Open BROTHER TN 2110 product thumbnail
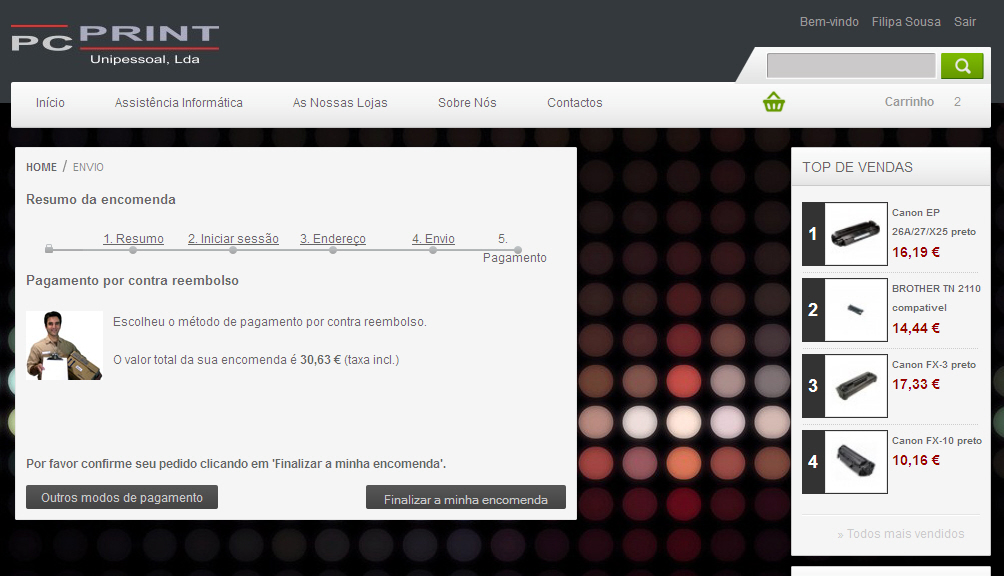Screen dimensions: 1004x576 [855, 310]
